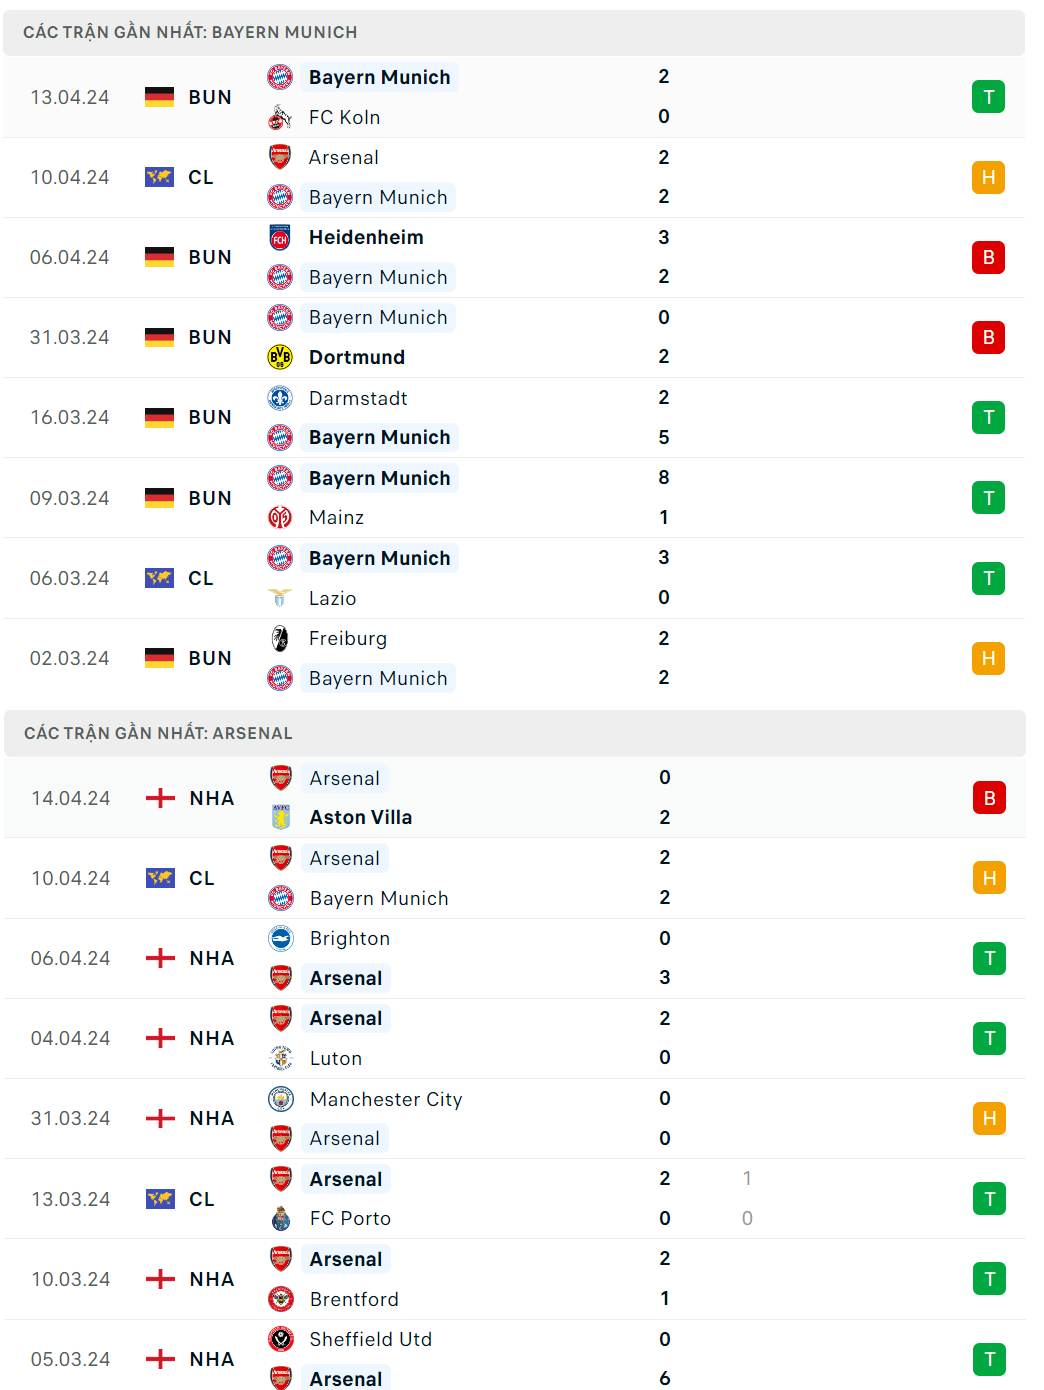
Task: Open the Dortmund team name link
Action: 357,357
